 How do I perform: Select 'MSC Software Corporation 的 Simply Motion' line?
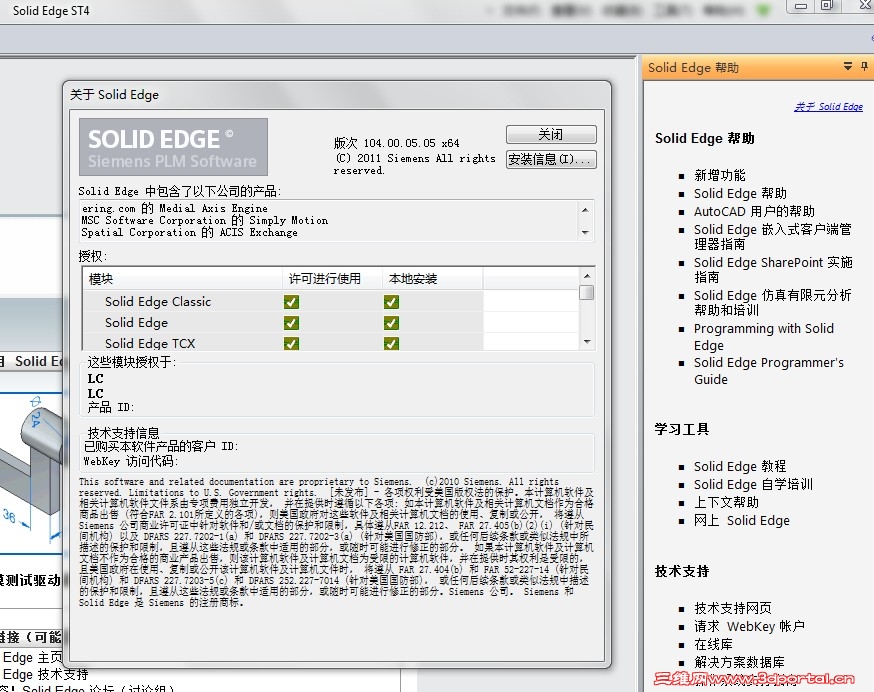coord(205,220)
